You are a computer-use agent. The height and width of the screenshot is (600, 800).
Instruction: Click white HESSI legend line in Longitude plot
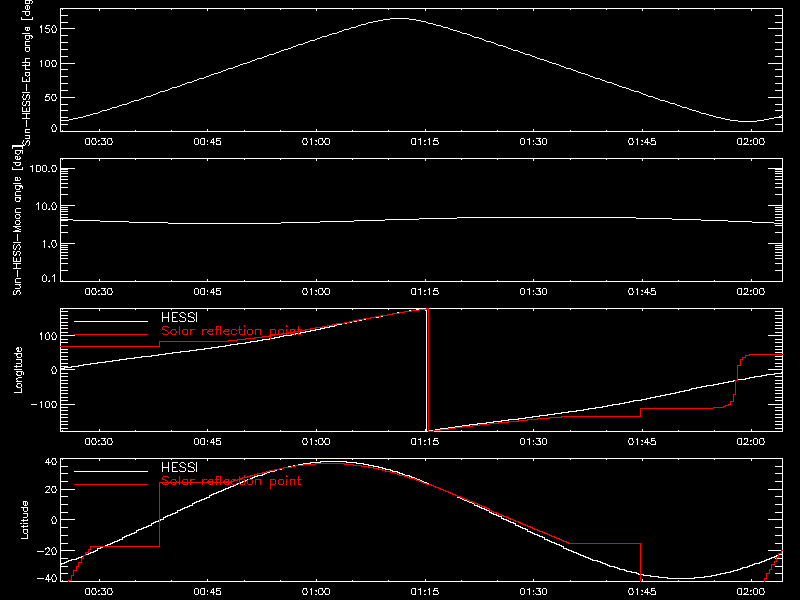coord(111,321)
